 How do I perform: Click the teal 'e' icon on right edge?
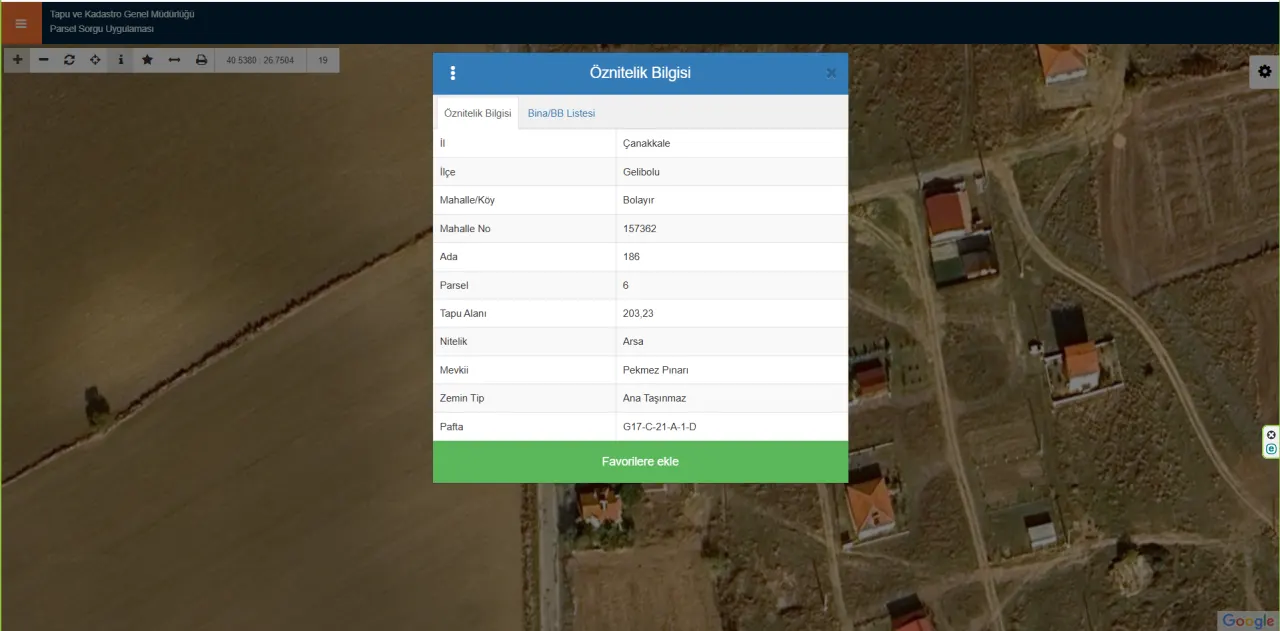tap(1271, 450)
